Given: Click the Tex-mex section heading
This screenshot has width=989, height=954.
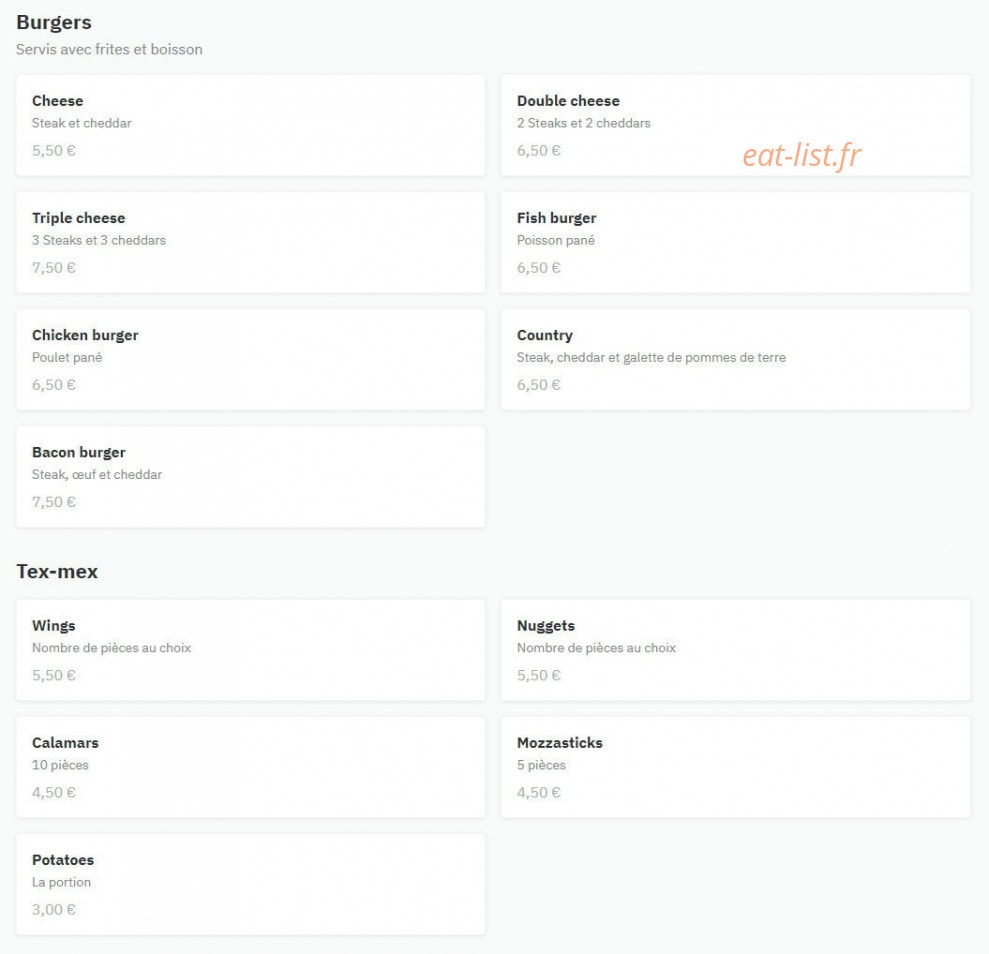Looking at the screenshot, I should pyautogui.click(x=57, y=571).
